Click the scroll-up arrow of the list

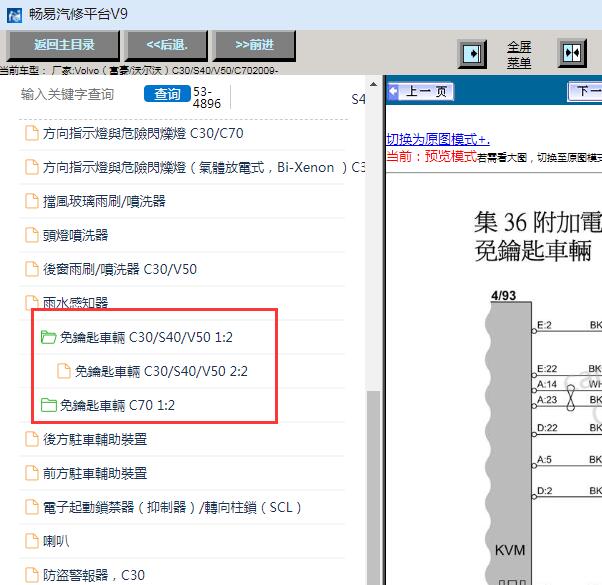[373, 84]
